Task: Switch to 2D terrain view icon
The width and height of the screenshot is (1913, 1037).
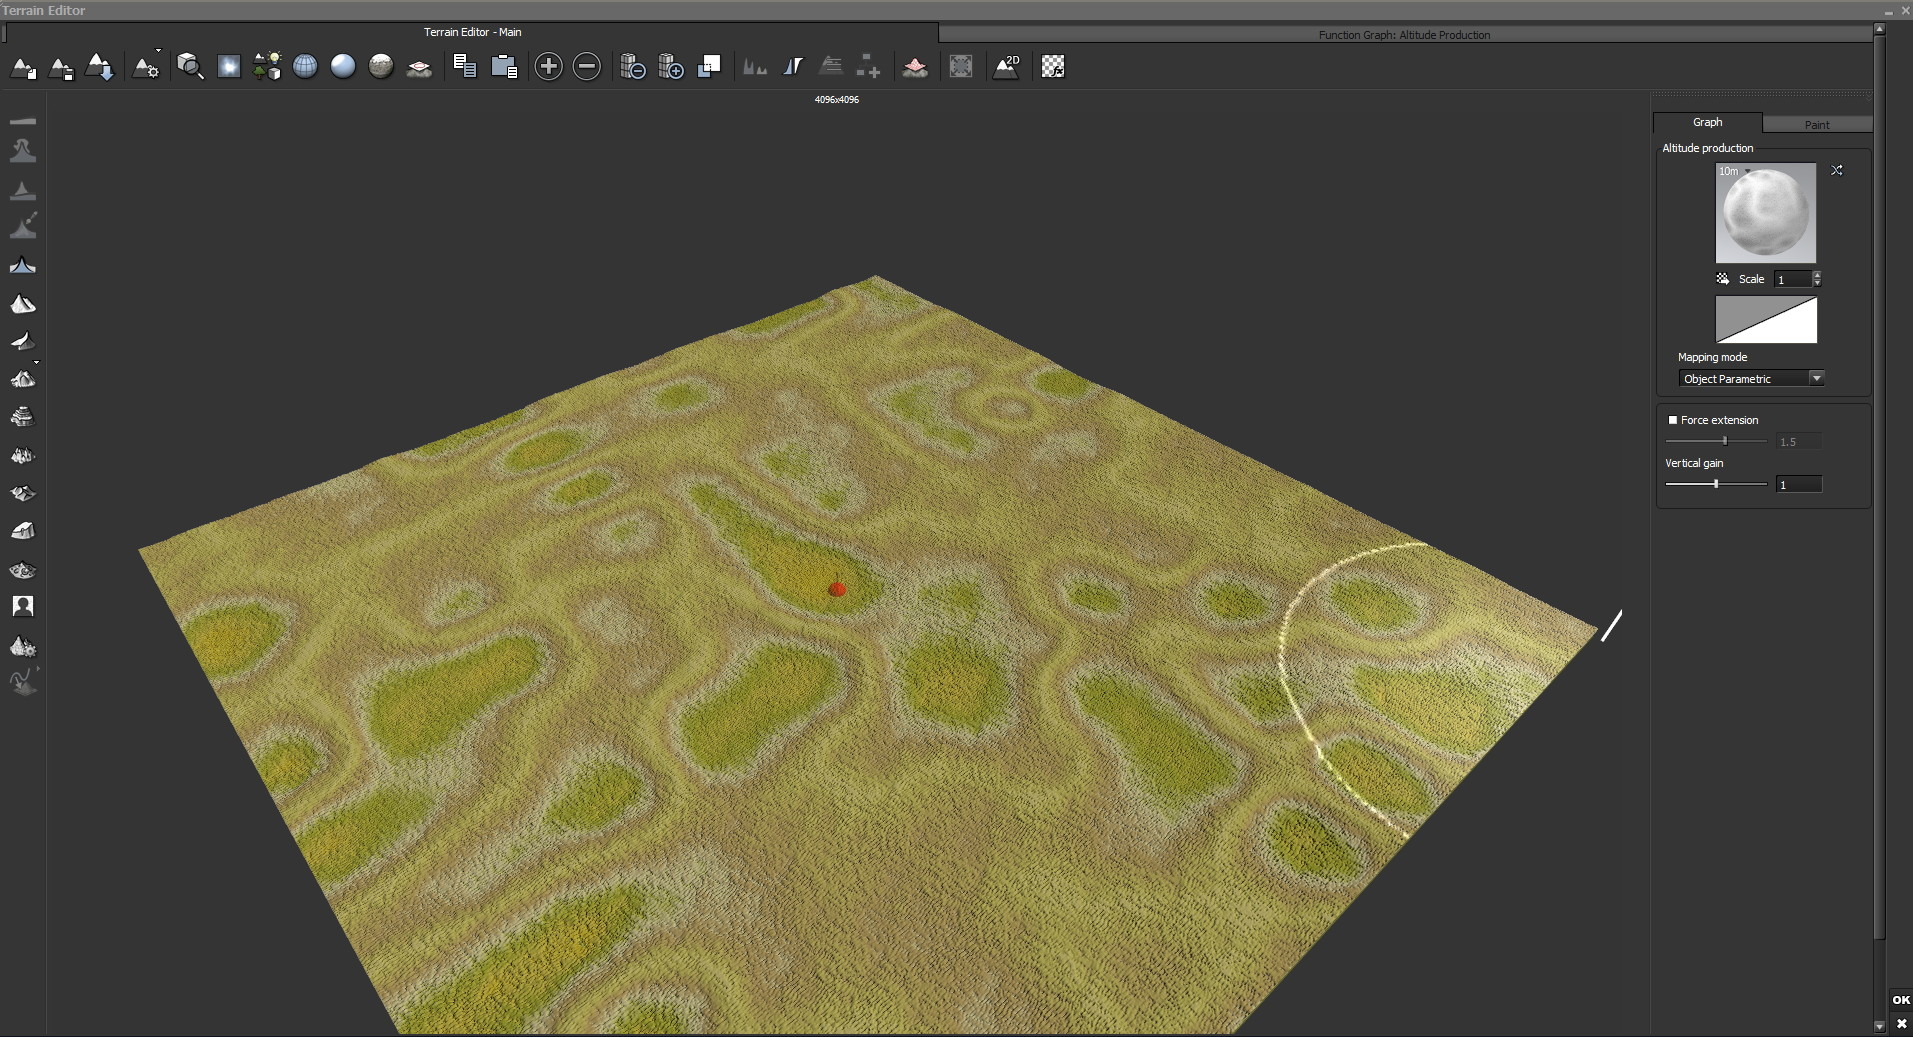Action: [x=1006, y=67]
